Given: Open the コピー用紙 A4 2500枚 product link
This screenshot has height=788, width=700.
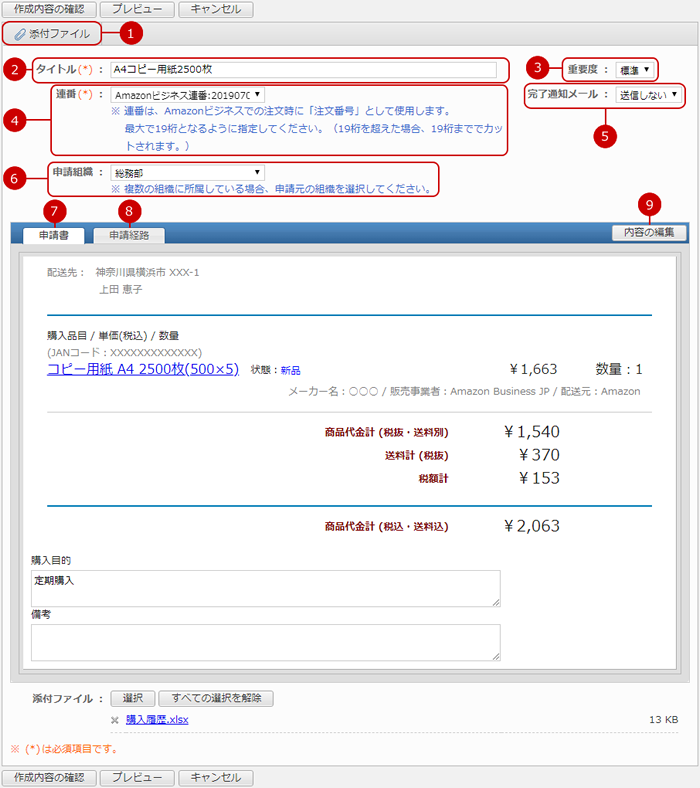Looking at the screenshot, I should 142,369.
